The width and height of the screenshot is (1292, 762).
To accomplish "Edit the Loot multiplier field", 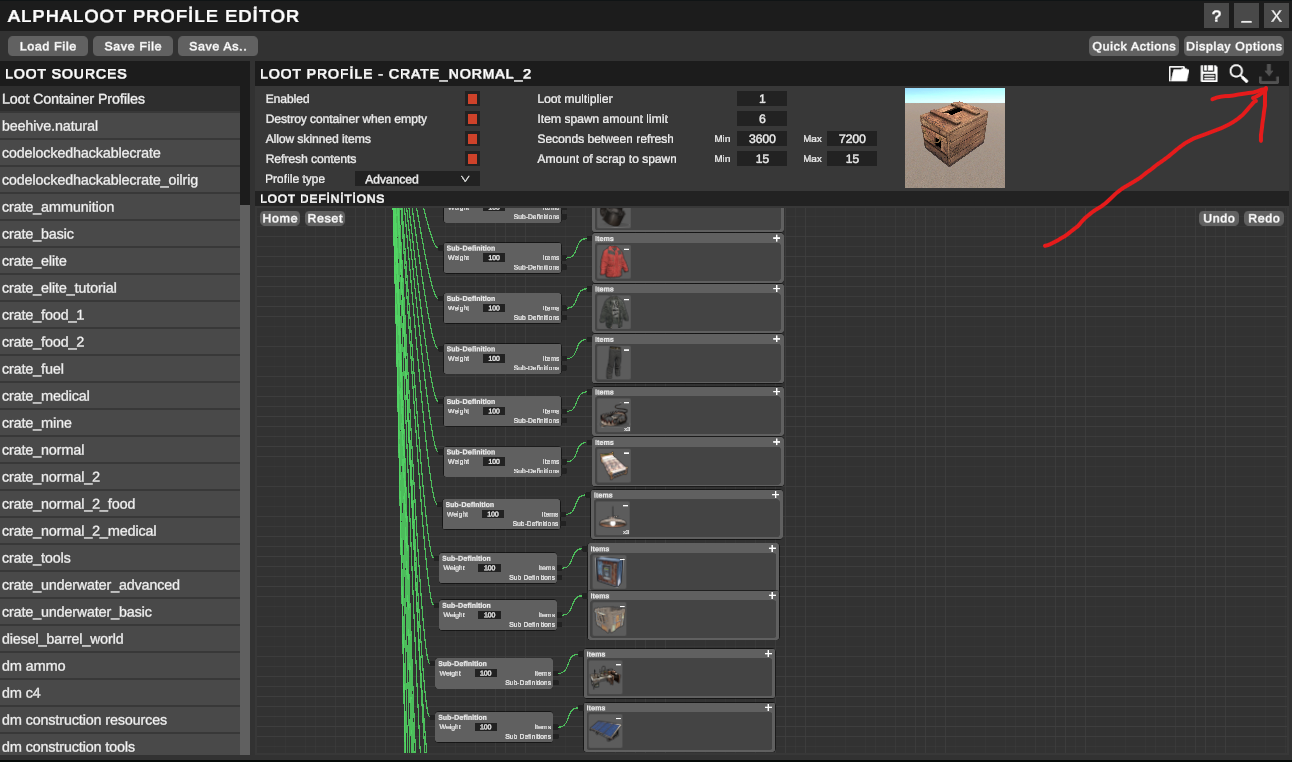I will point(762,99).
